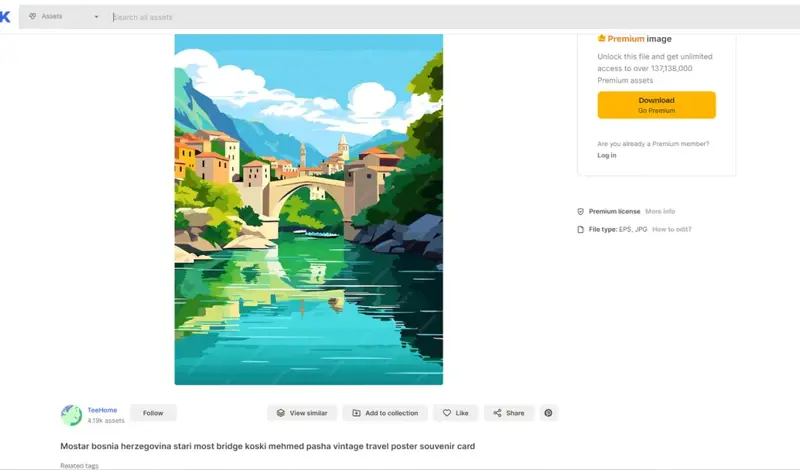Screen dimensions: 800x470
Task: Open the Log in link
Action: (607, 155)
